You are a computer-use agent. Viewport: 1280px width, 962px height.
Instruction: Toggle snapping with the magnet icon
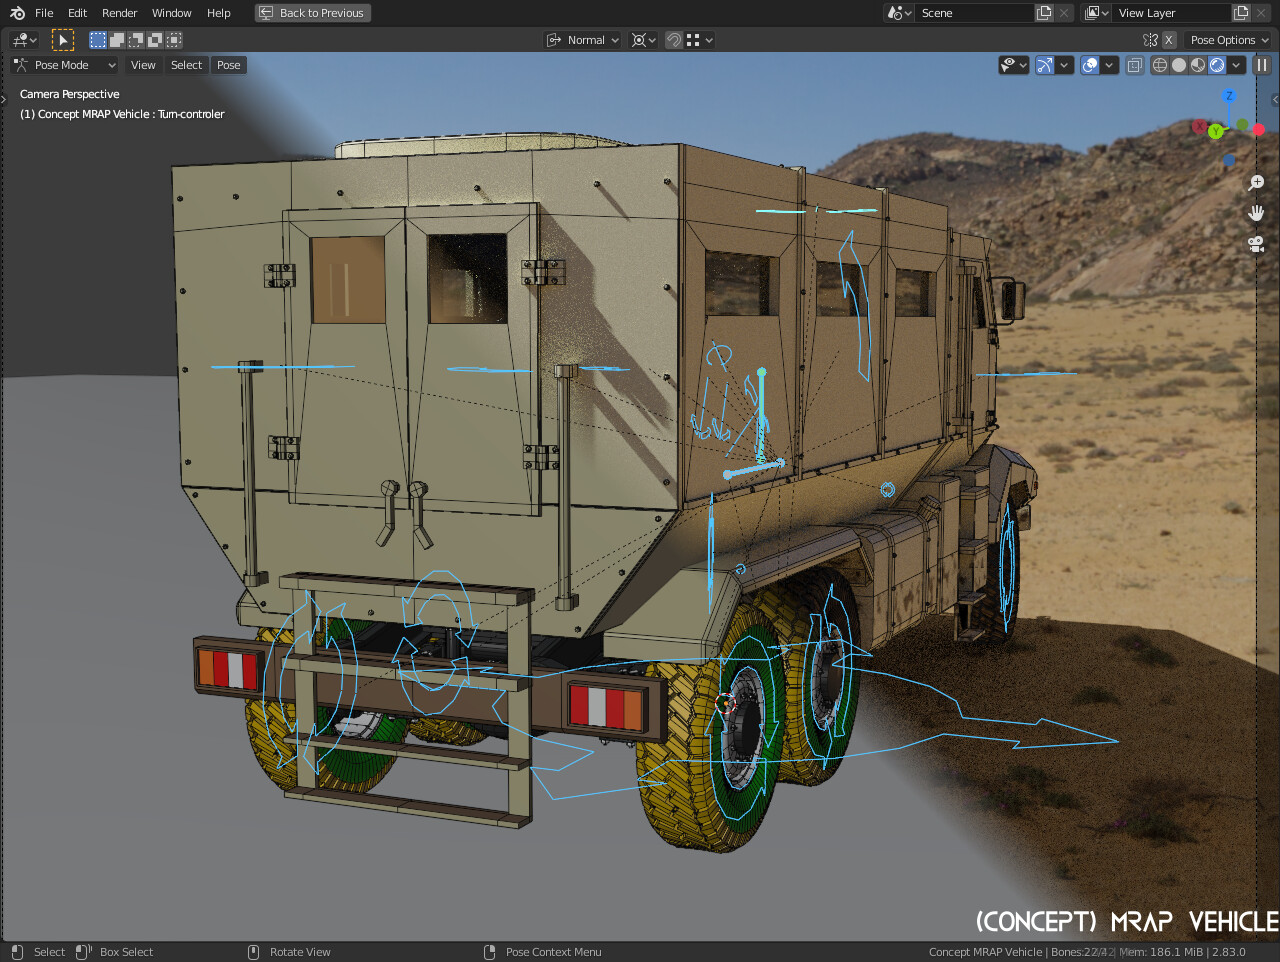(673, 40)
